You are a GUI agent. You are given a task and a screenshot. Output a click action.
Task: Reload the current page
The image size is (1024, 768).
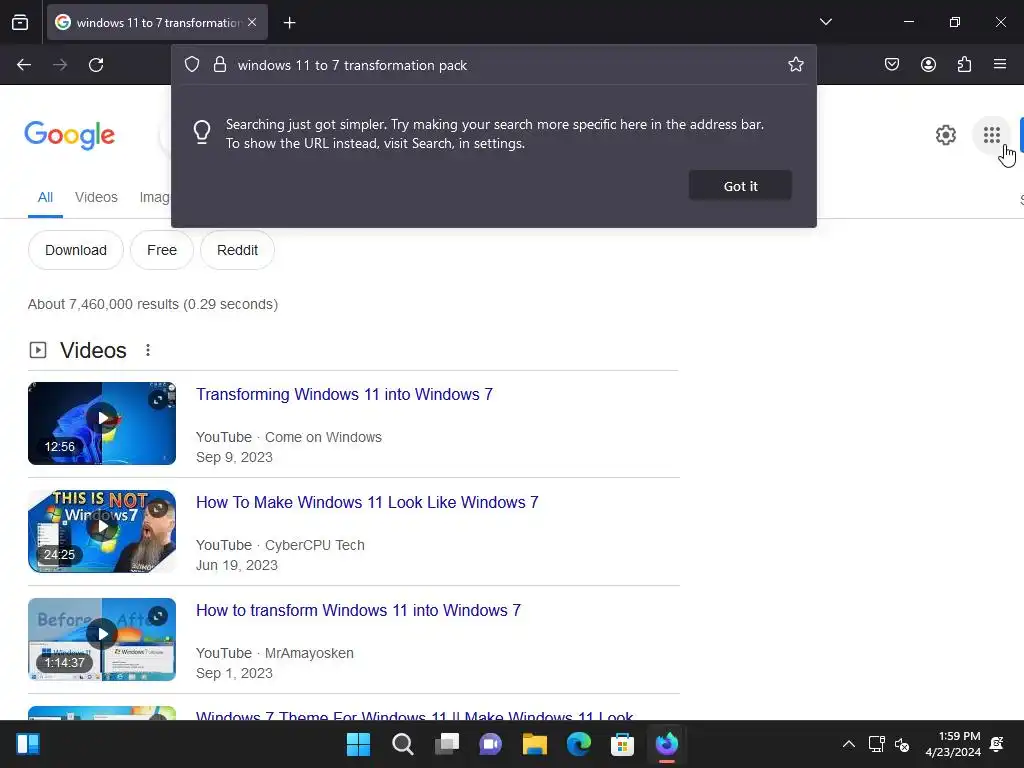tap(96, 65)
